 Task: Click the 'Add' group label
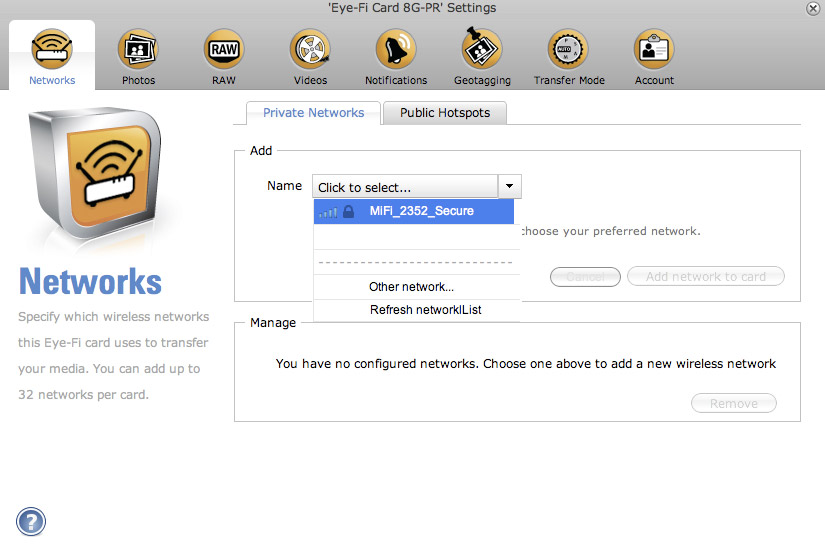[261, 150]
